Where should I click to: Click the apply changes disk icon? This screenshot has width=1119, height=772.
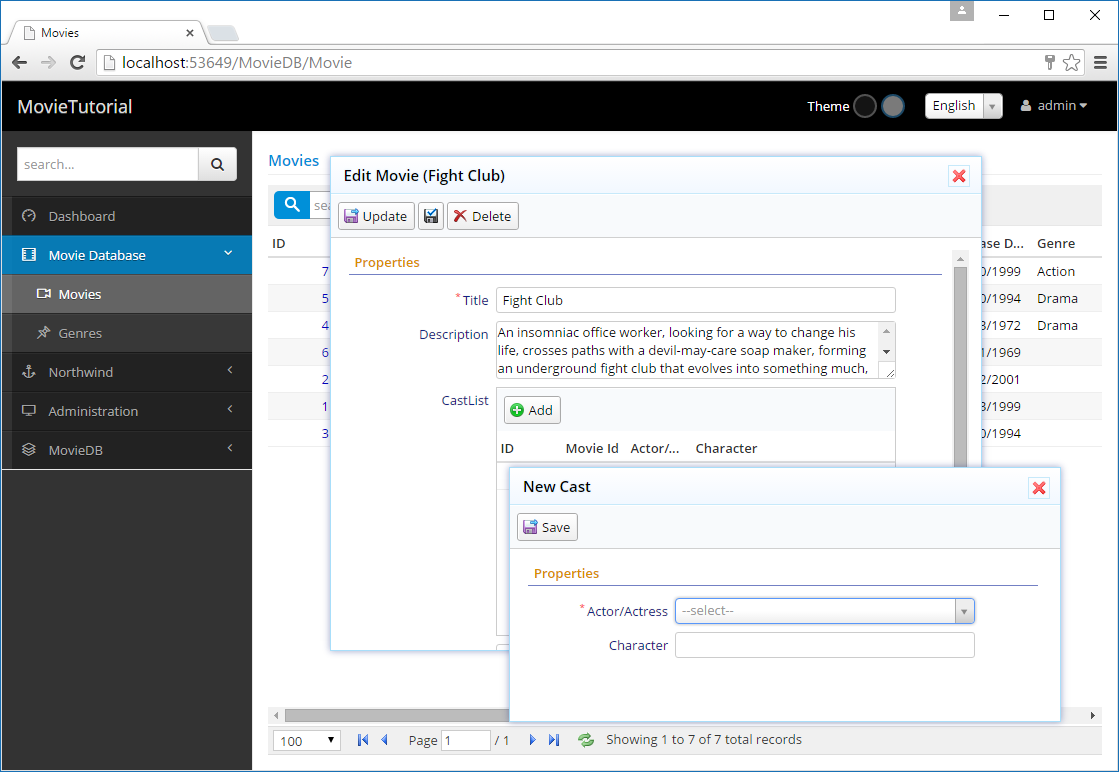pyautogui.click(x=431, y=216)
